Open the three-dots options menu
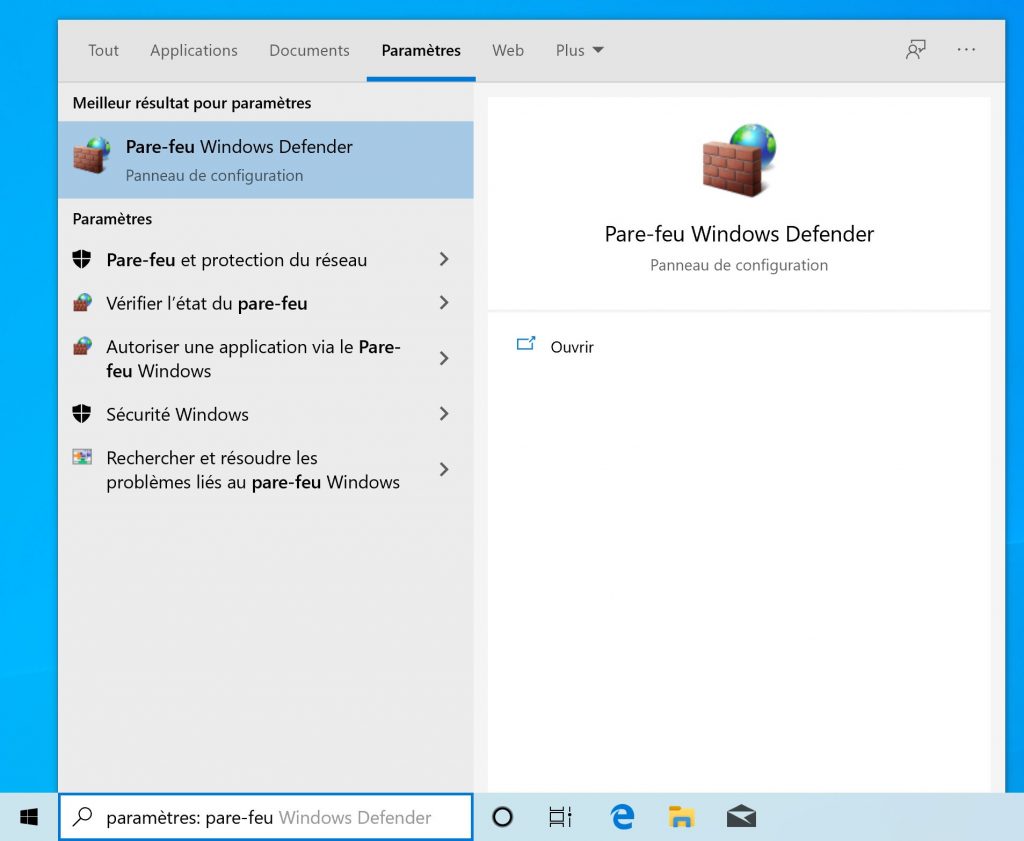 (x=966, y=50)
